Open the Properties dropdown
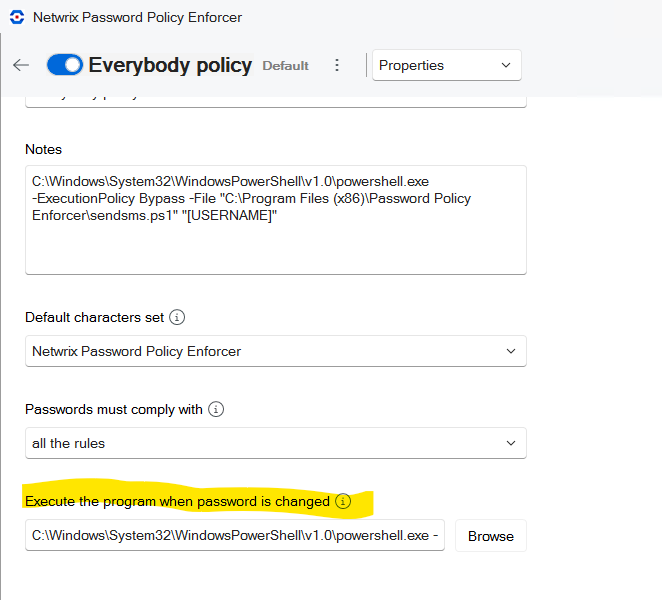662x600 pixels. pyautogui.click(x=447, y=65)
